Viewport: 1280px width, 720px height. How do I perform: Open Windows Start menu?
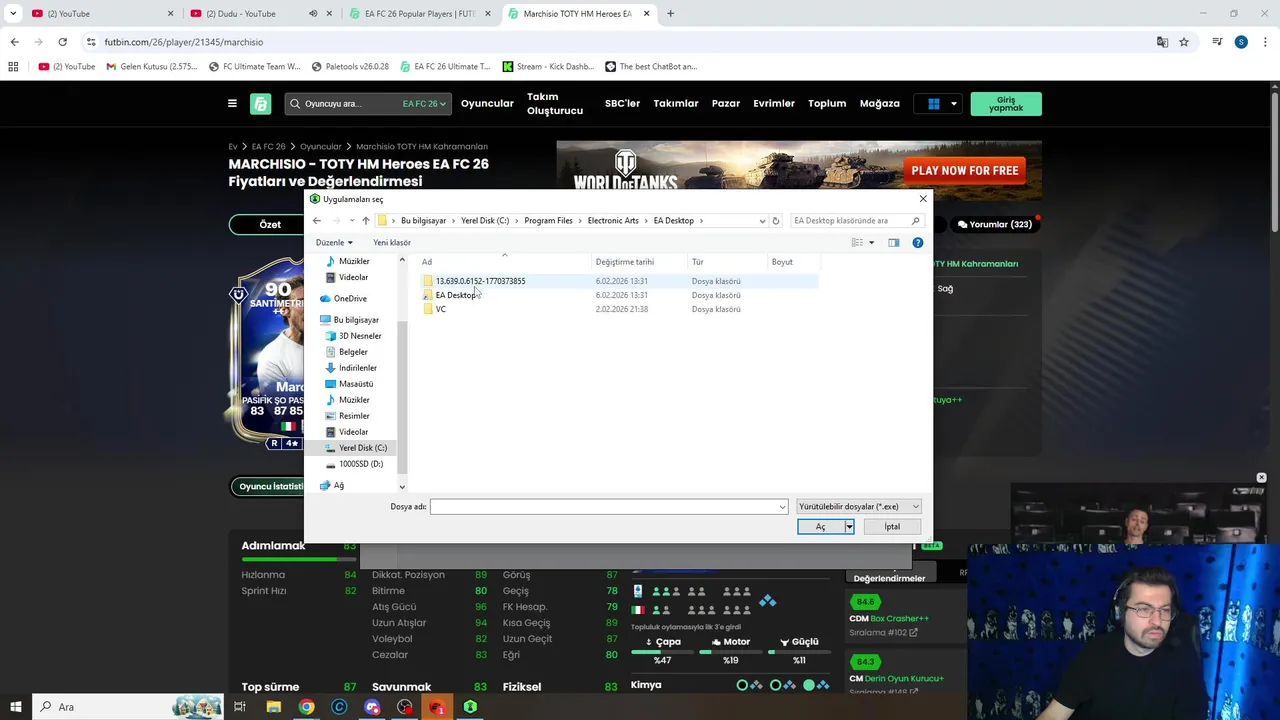15,707
